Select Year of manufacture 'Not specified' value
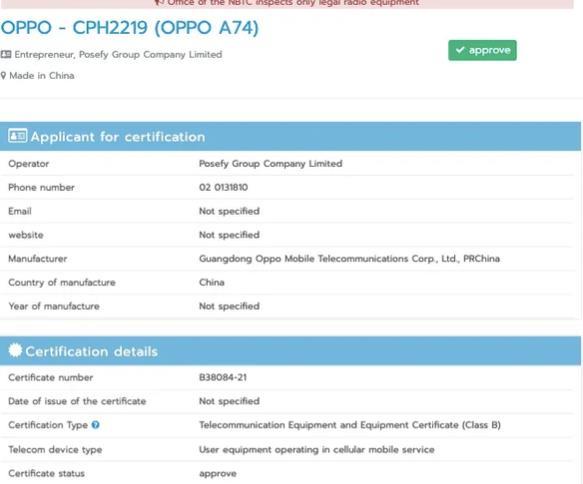Screen dimensions: 583x484 (x=229, y=306)
